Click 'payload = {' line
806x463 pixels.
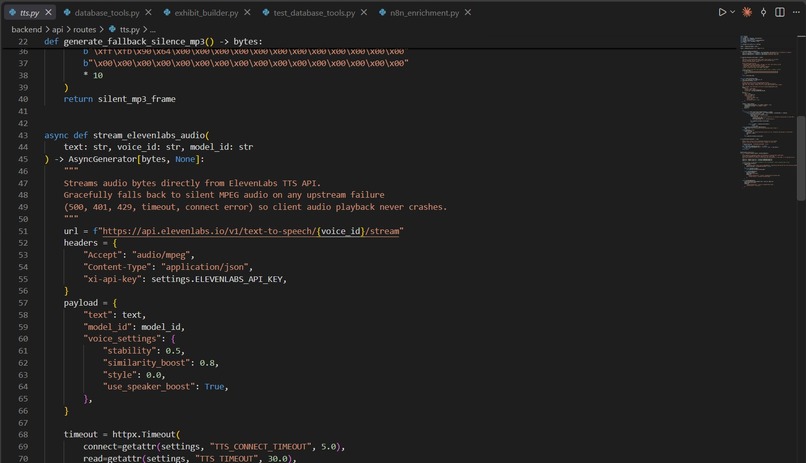click(90, 303)
